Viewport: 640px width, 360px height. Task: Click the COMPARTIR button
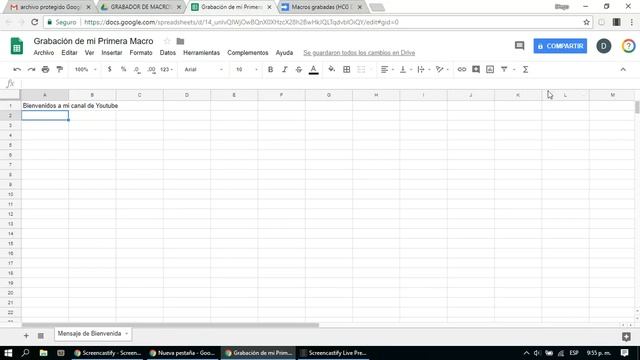coord(560,46)
